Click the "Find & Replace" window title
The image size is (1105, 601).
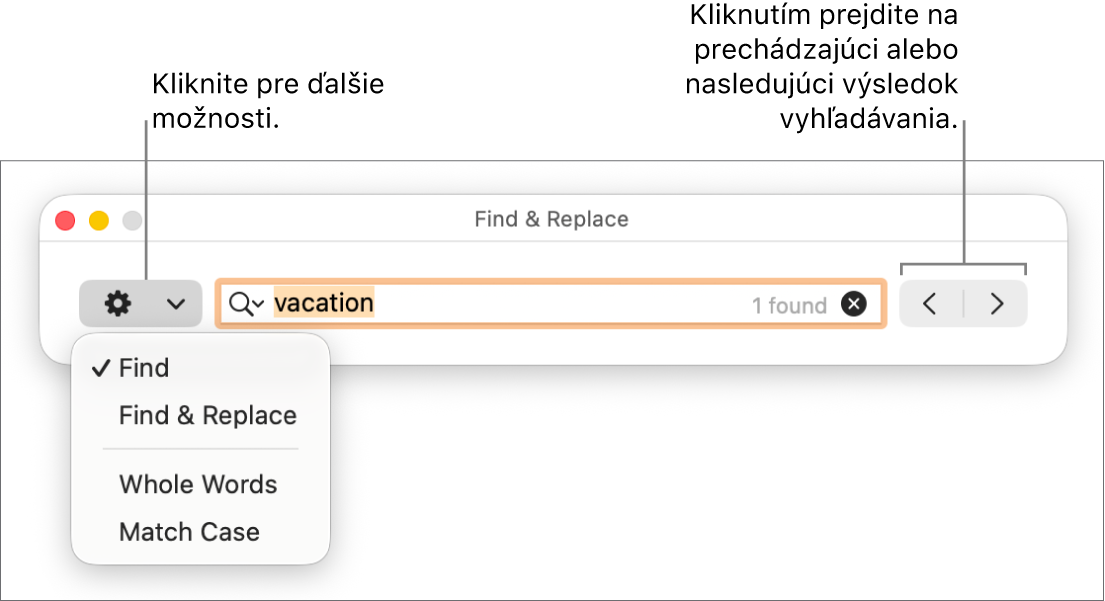click(551, 219)
